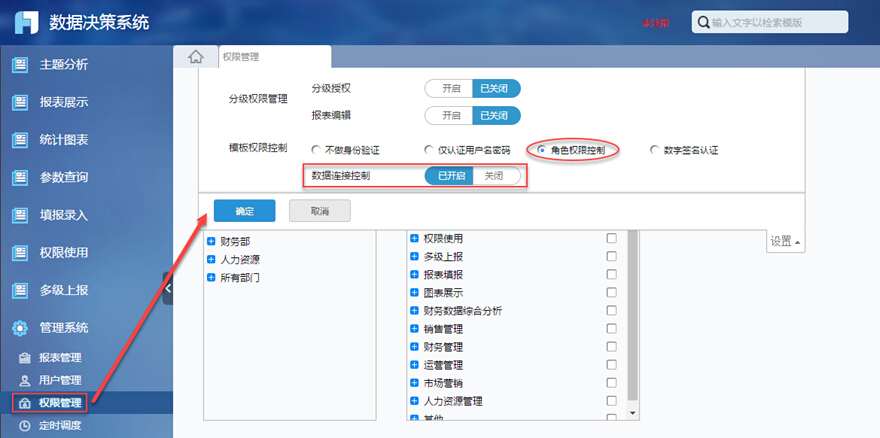
Task: Click the 确定 button
Action: tap(245, 211)
